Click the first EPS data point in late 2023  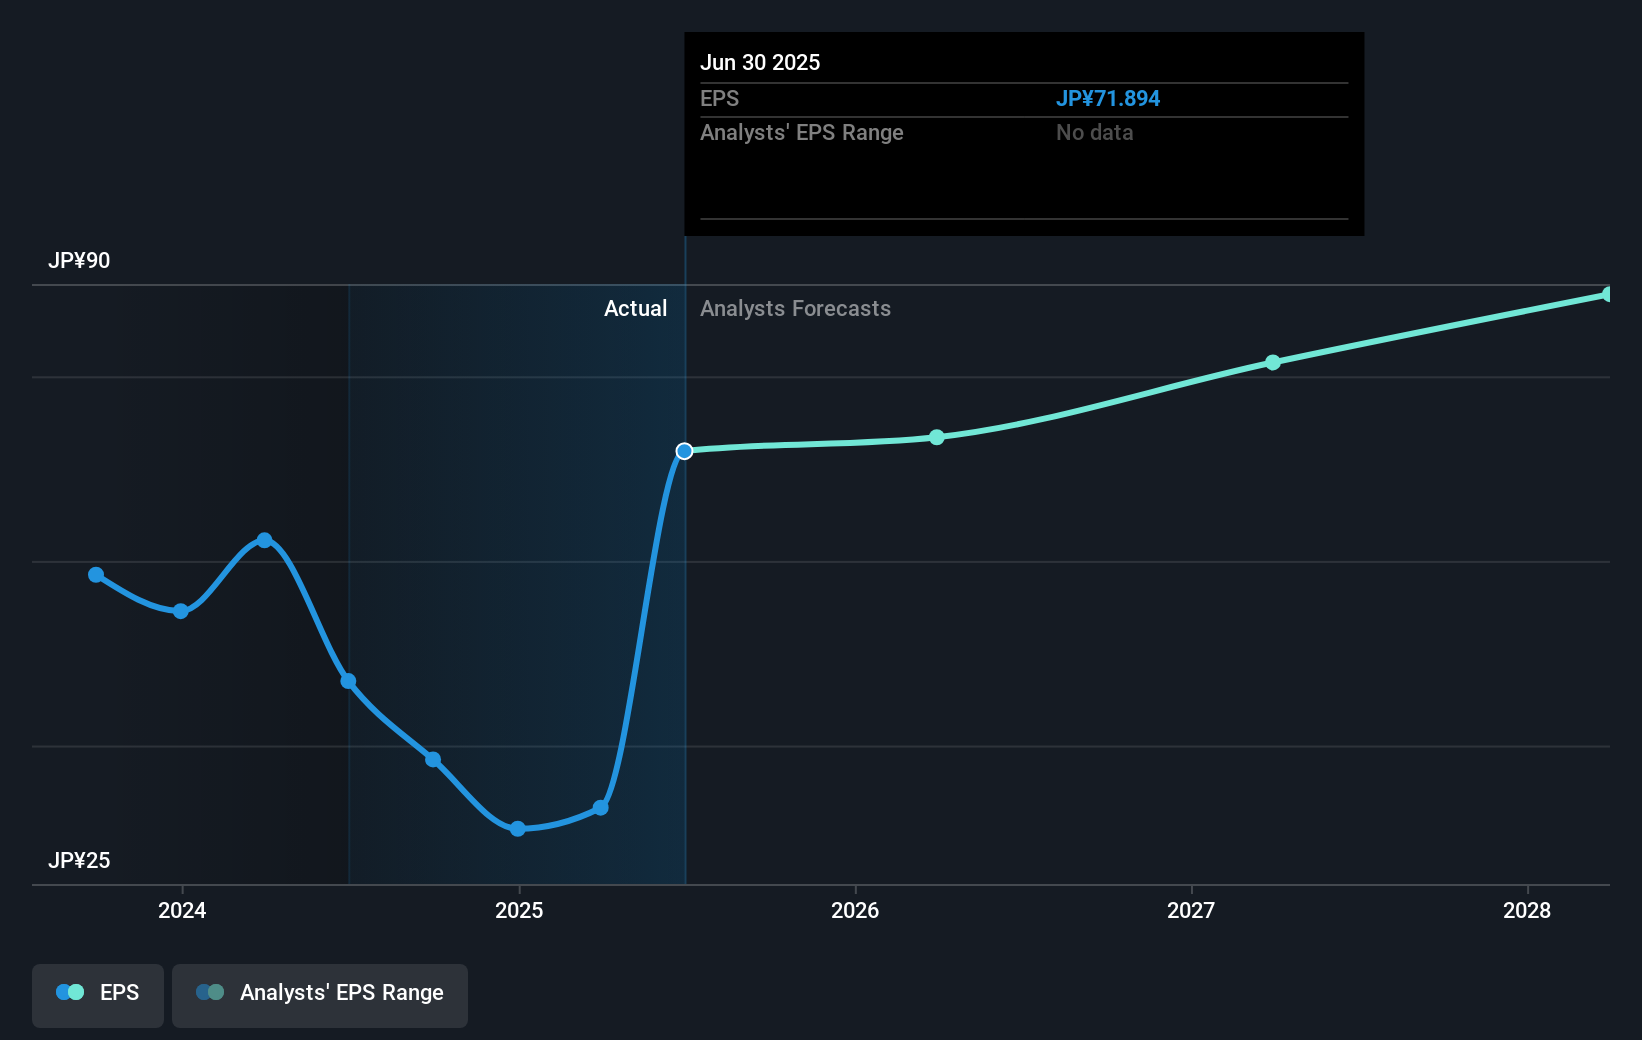(x=96, y=575)
